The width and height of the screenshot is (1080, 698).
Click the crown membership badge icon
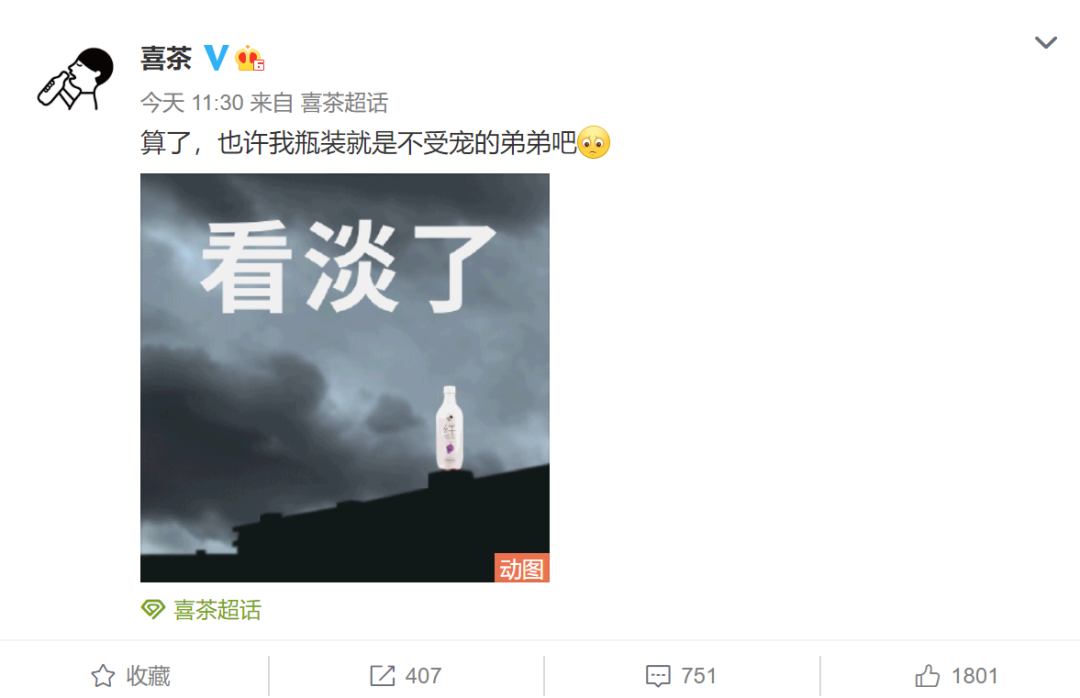pos(249,58)
